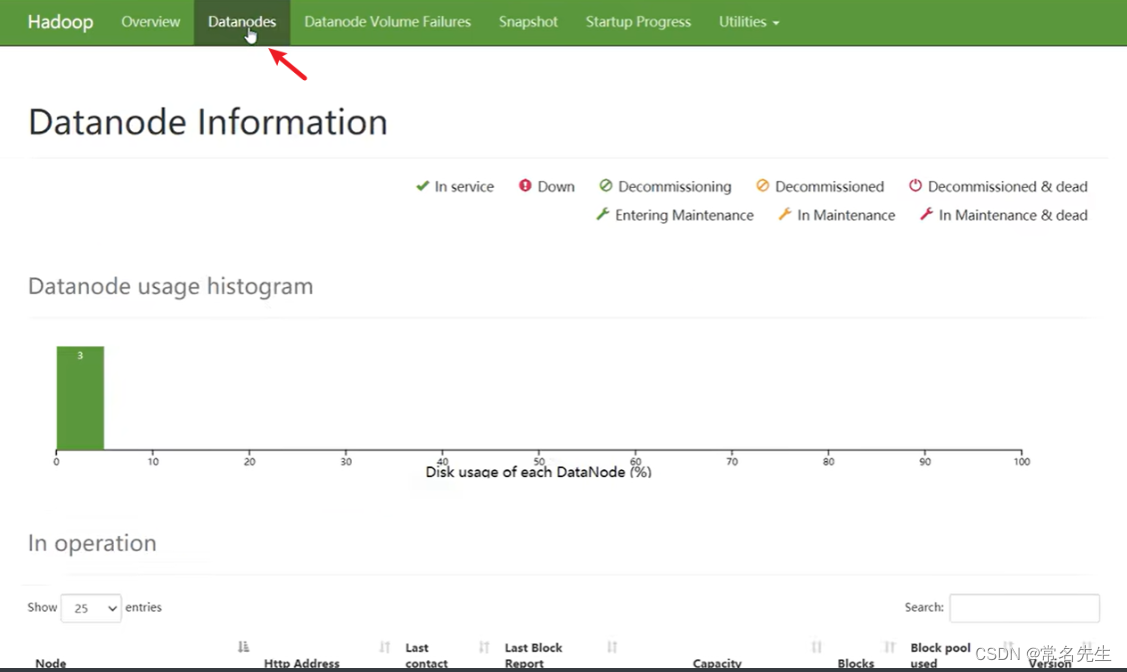Click the Block pool used column header

[x=940, y=655]
